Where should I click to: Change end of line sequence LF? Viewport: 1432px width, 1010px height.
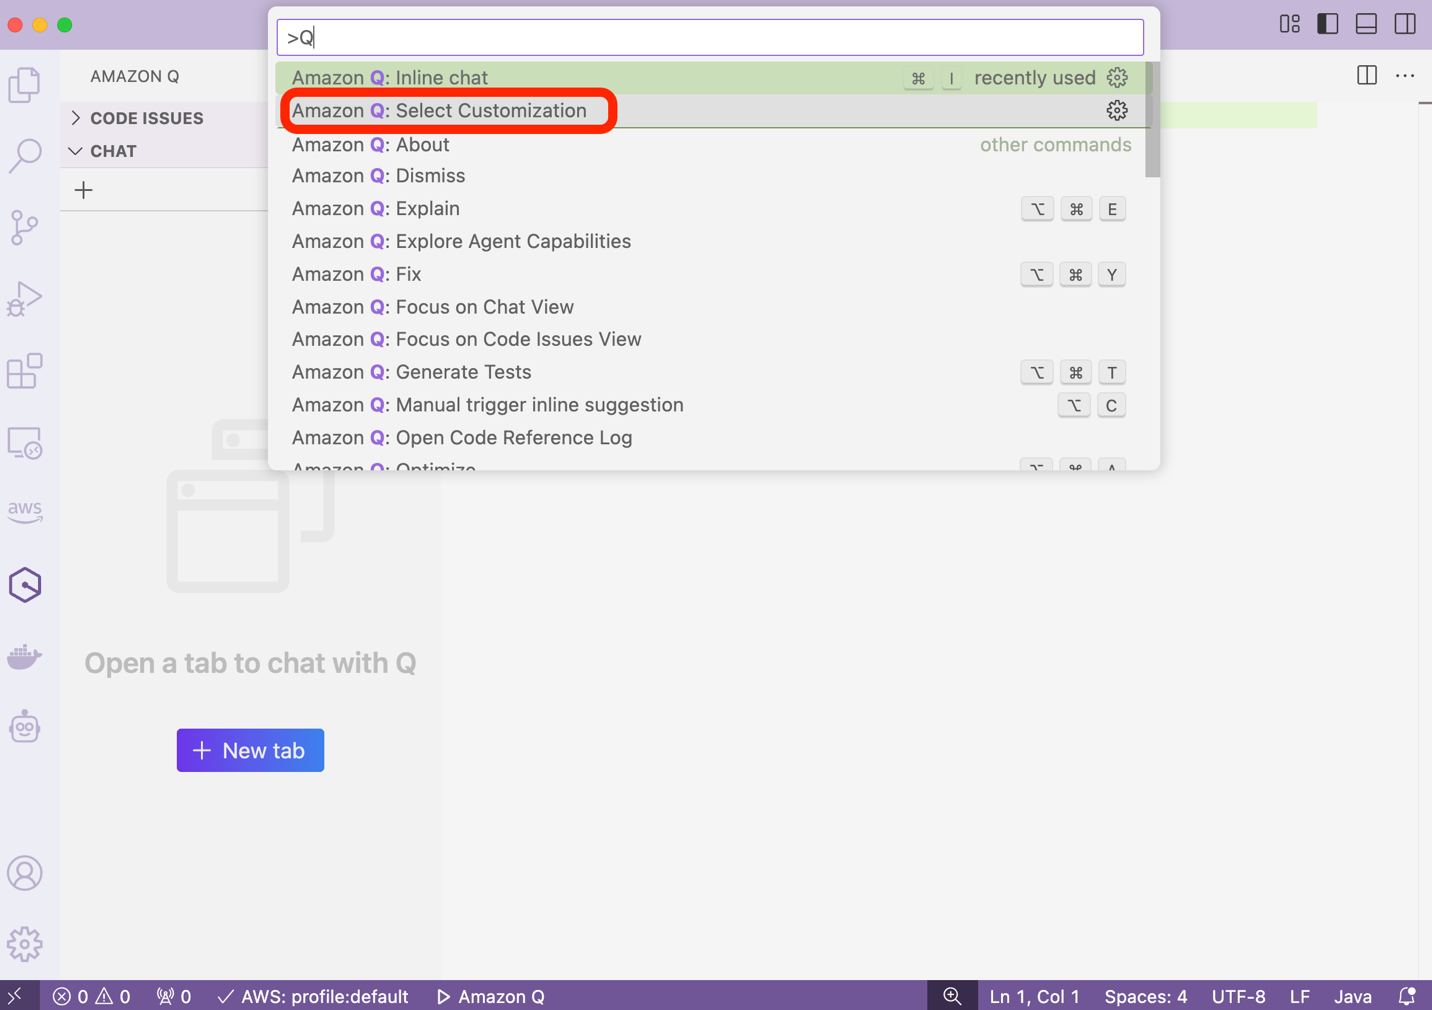(1300, 996)
